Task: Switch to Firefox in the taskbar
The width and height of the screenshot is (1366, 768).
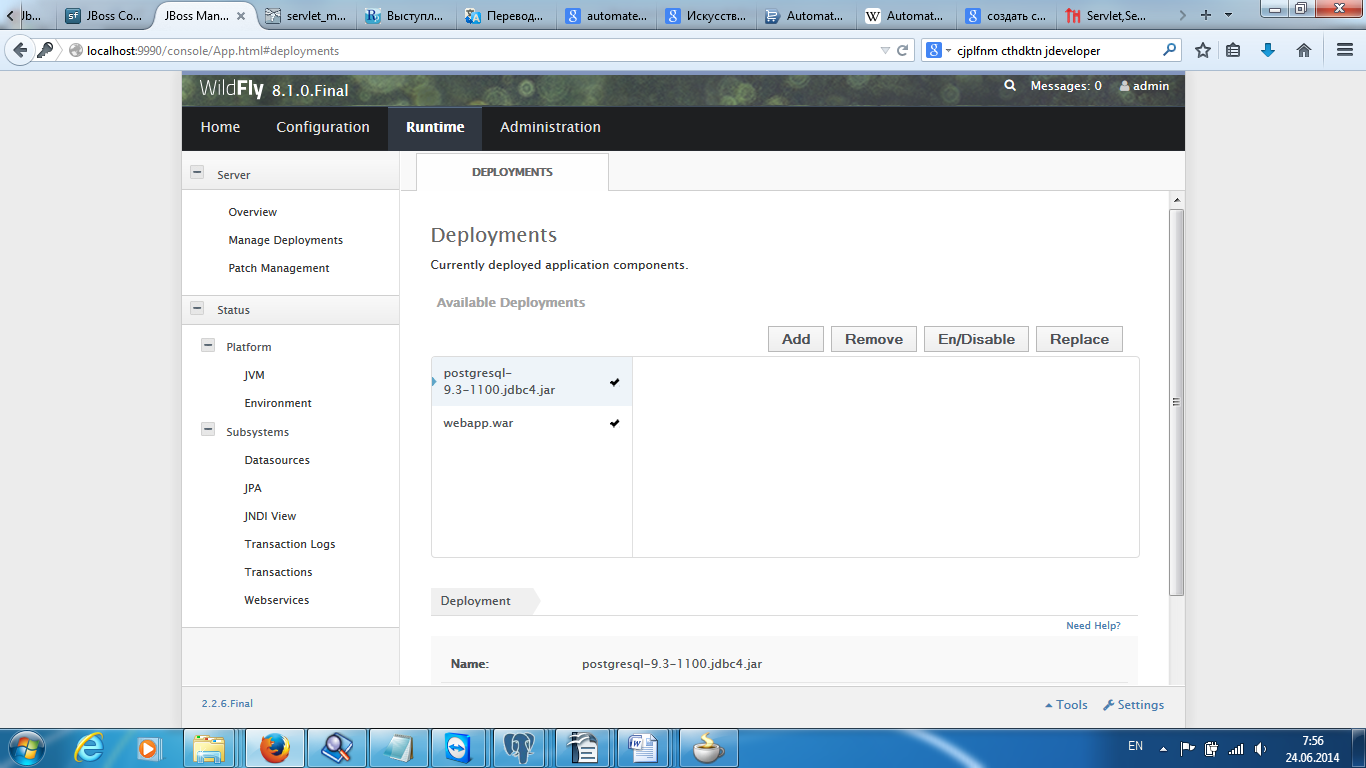Action: (273, 748)
